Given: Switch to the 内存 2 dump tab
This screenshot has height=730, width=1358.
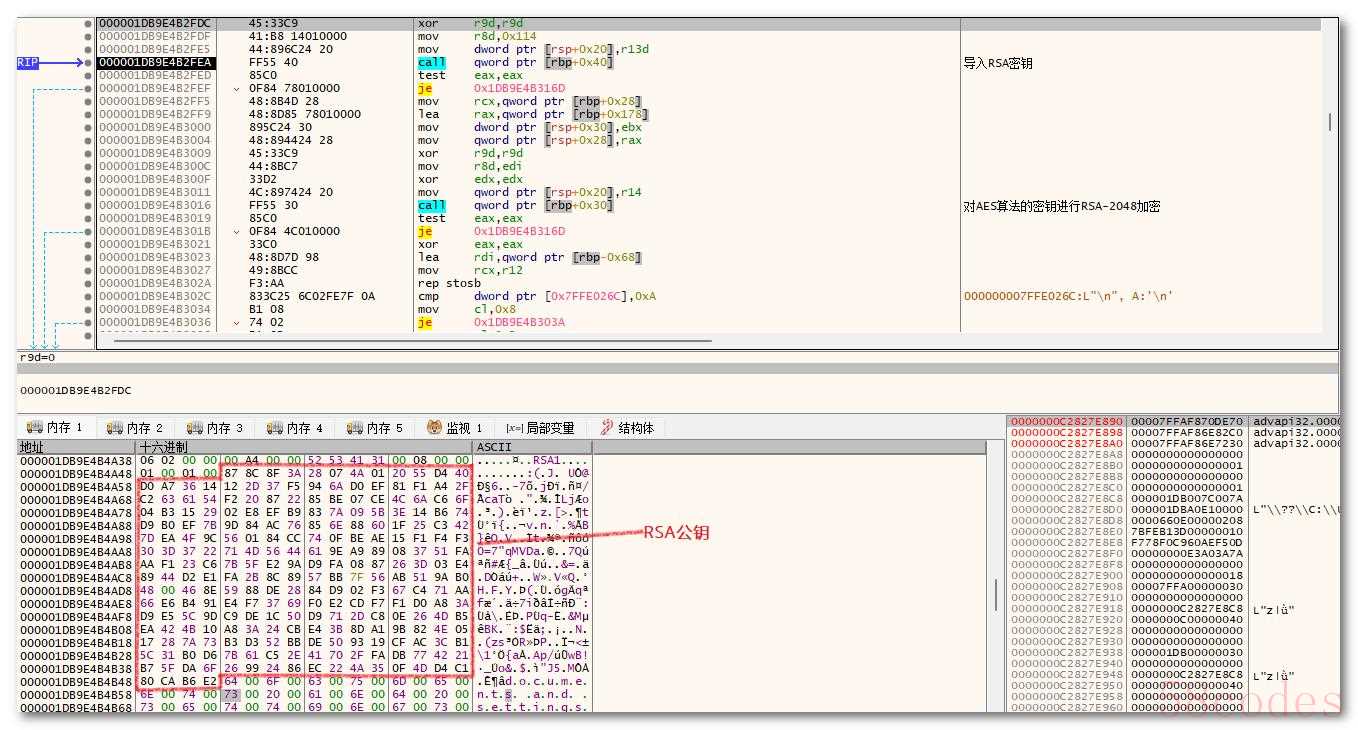Looking at the screenshot, I should [x=134, y=428].
